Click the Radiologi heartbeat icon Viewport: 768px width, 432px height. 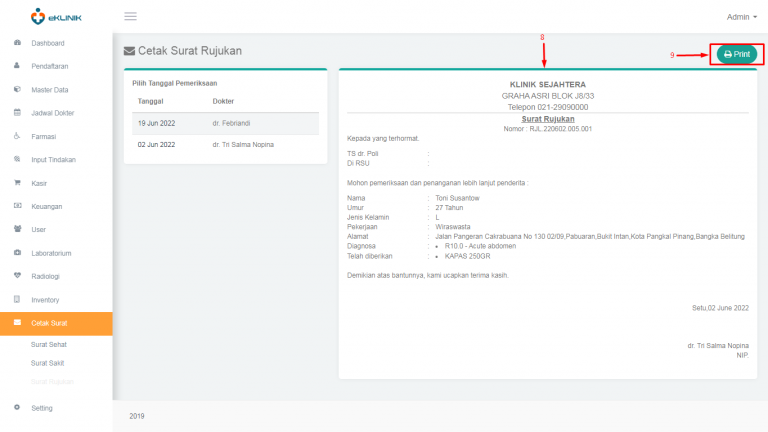click(17, 276)
